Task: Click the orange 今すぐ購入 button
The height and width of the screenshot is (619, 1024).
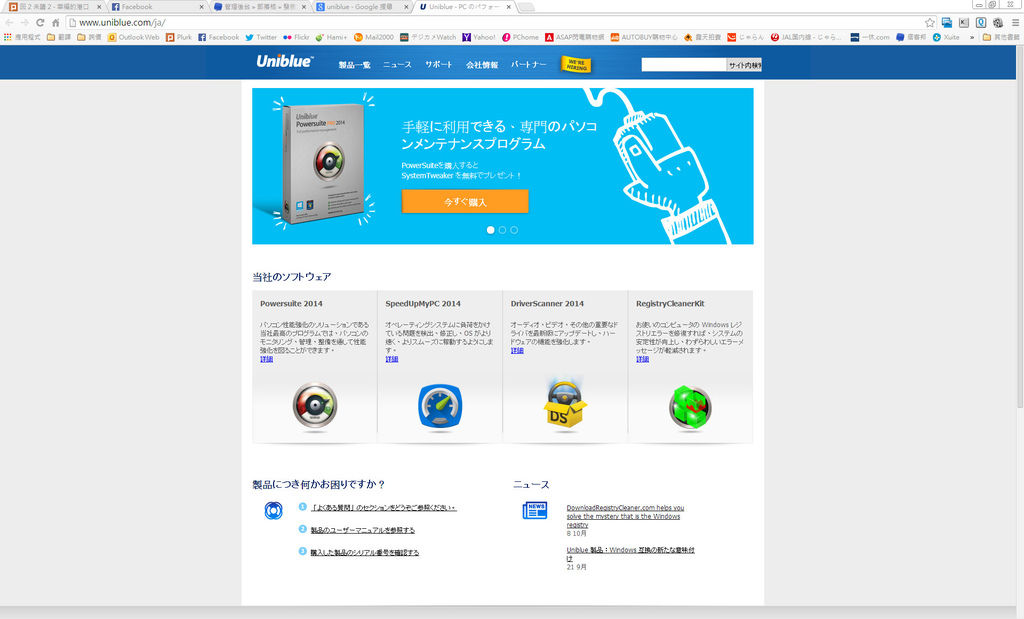Action: 465,202
